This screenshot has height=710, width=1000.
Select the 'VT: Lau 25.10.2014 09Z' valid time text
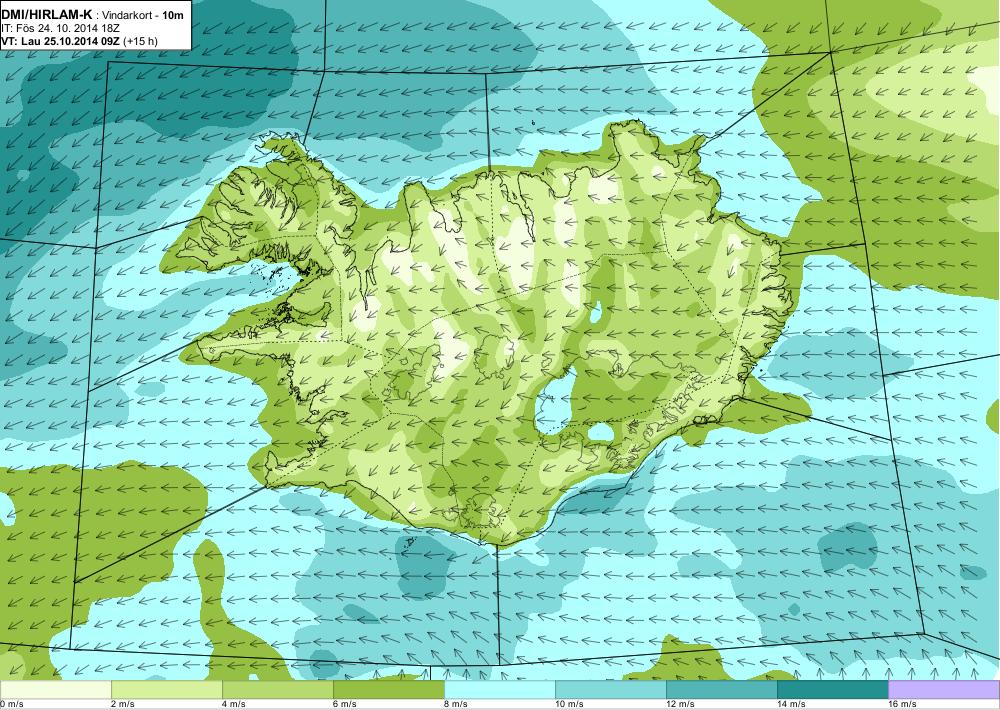point(61,41)
